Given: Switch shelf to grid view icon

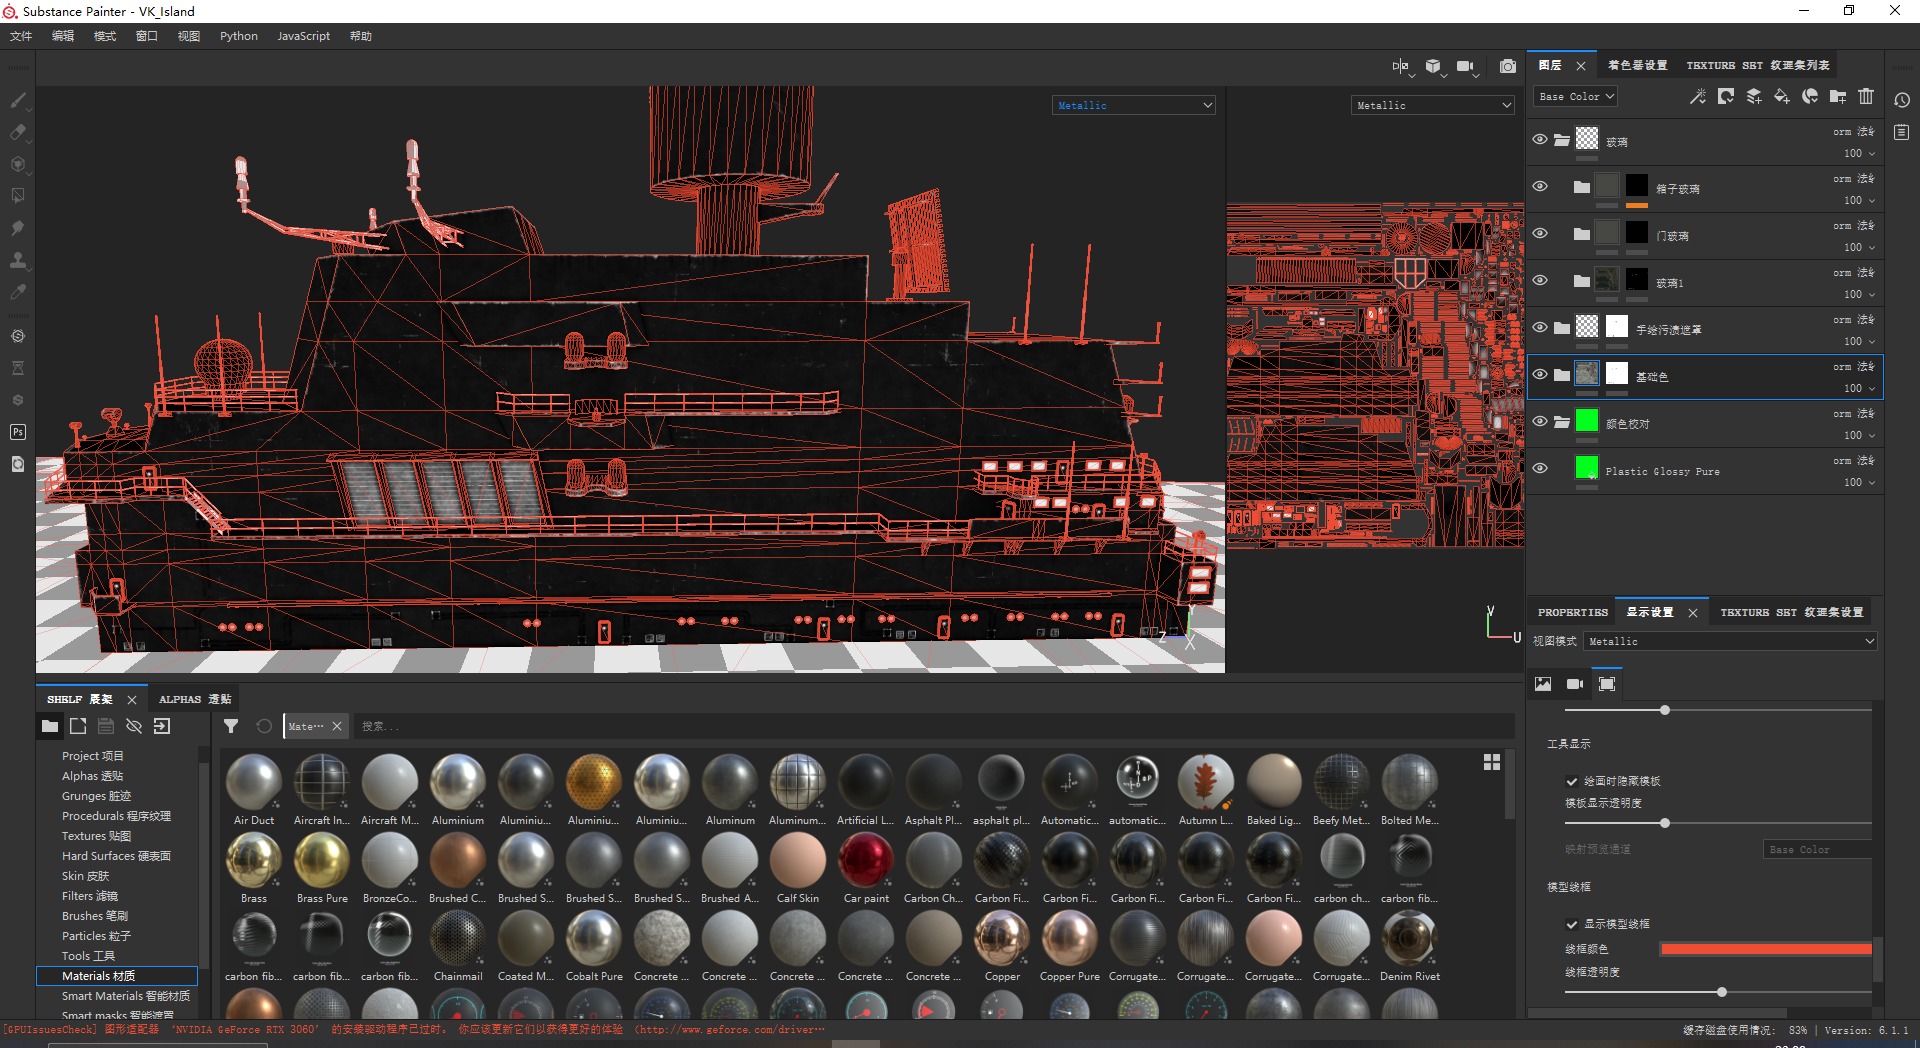Looking at the screenshot, I should point(1492,762).
